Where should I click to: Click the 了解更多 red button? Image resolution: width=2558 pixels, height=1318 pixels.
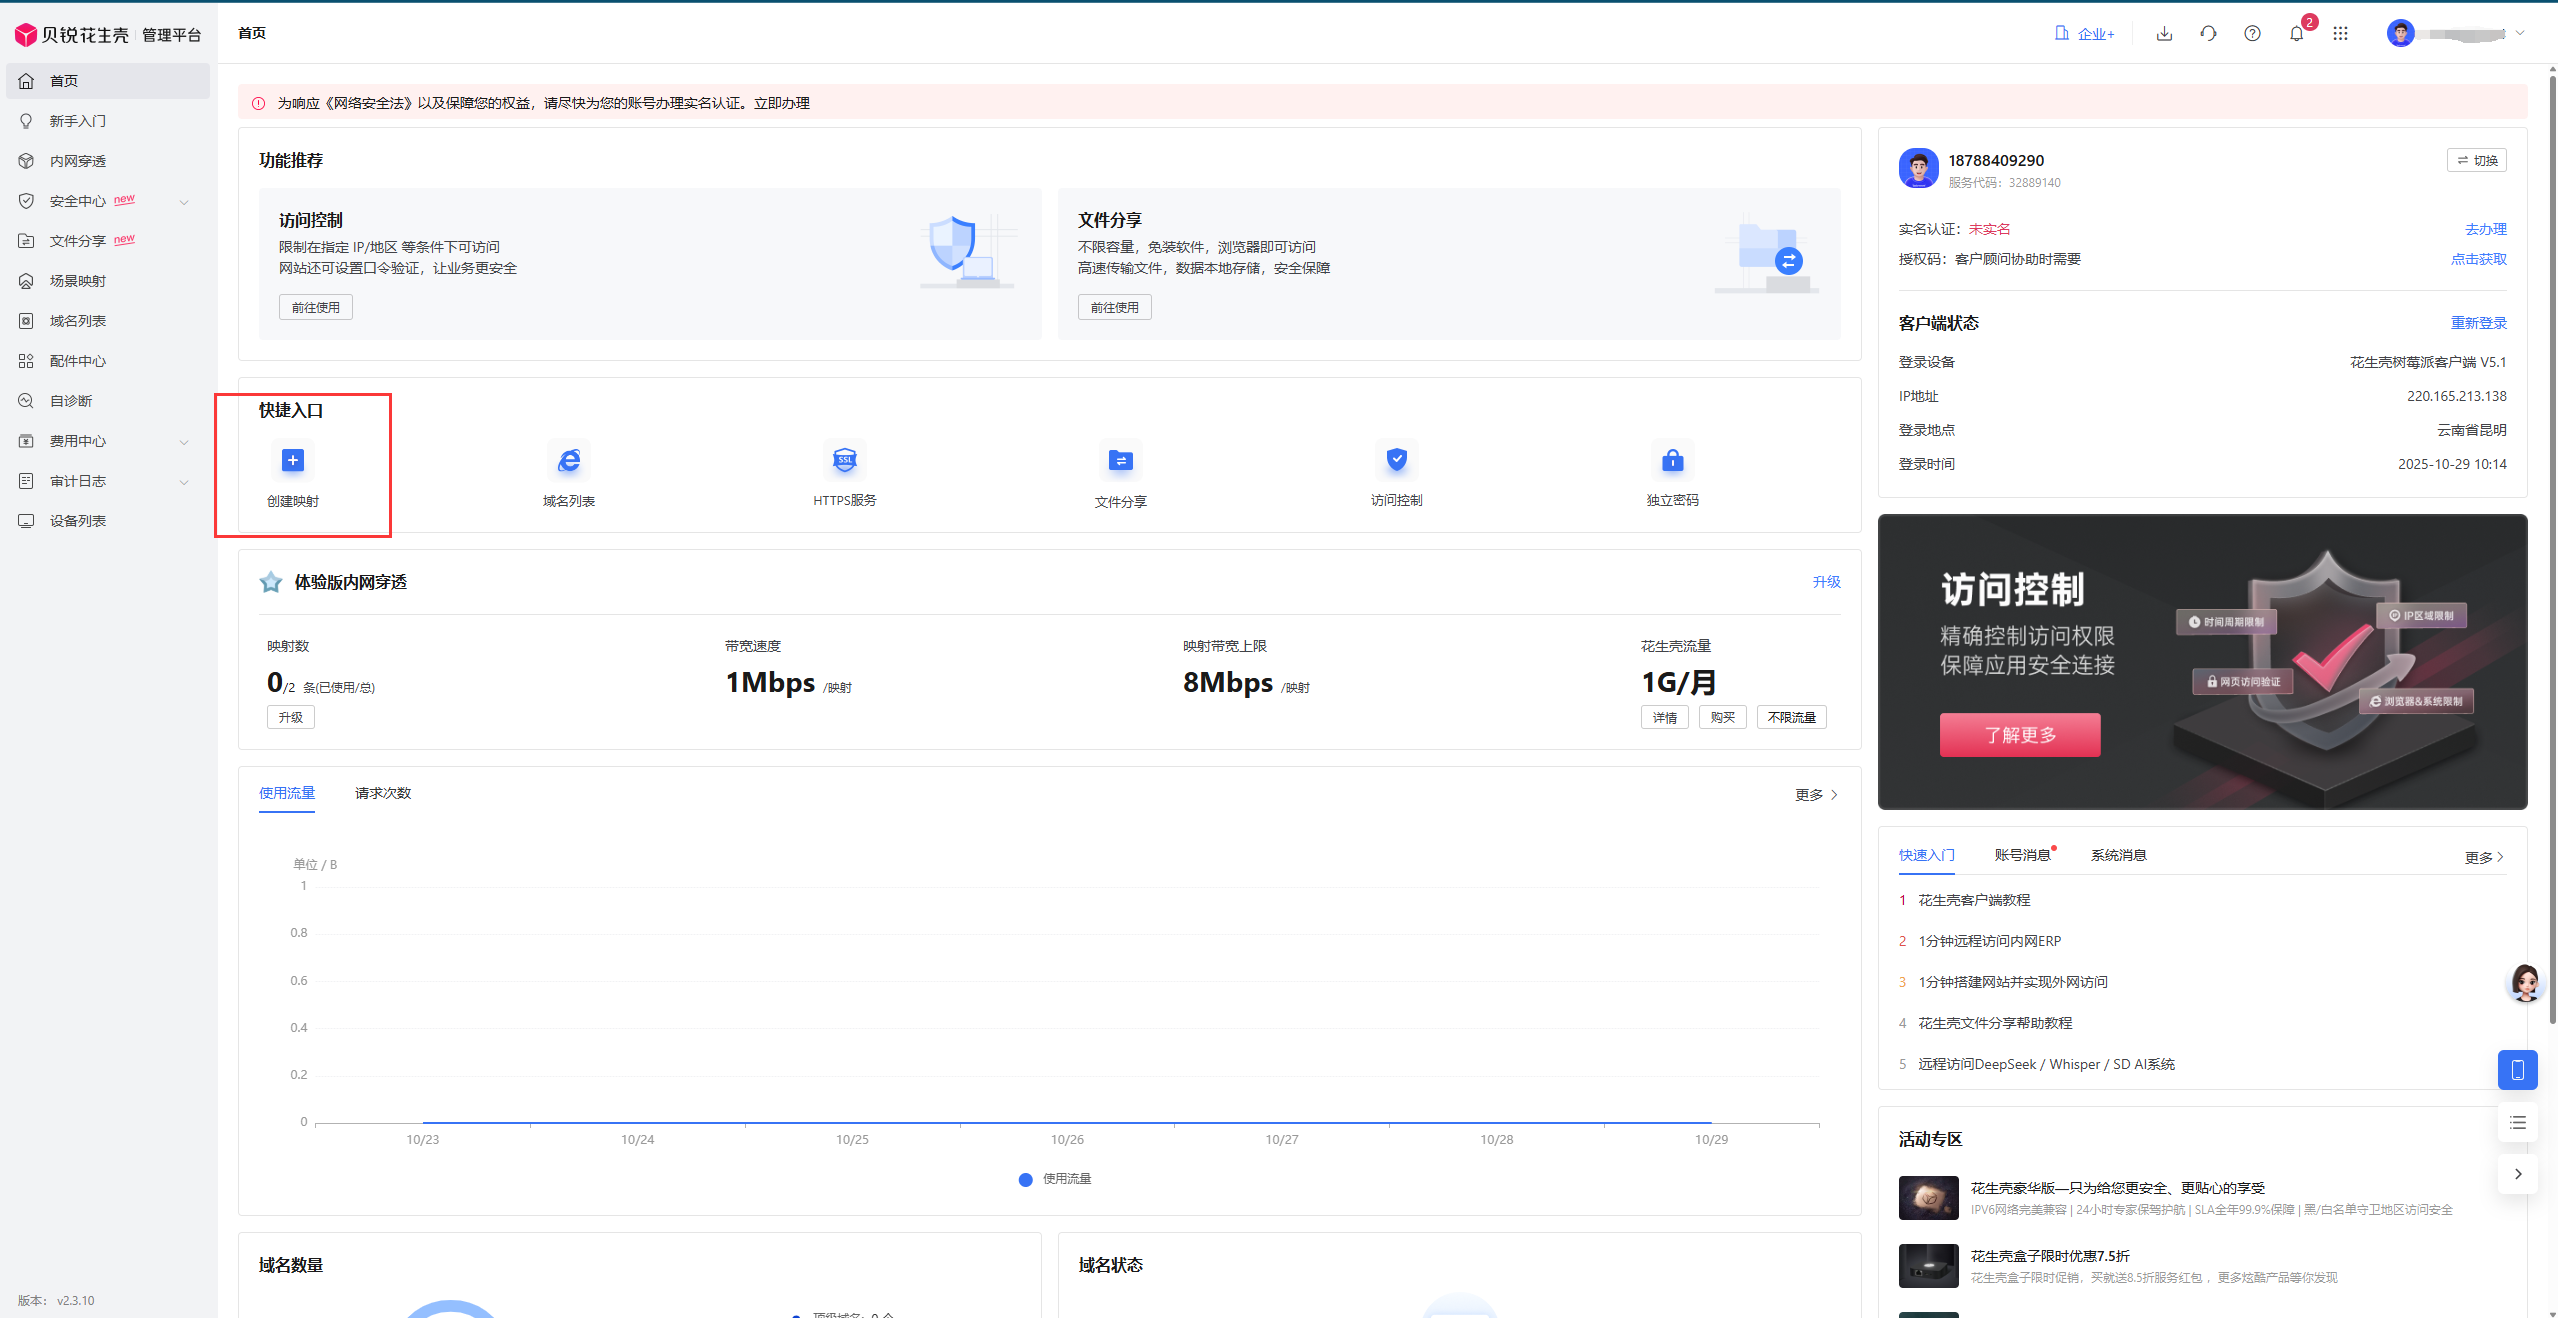click(x=2019, y=735)
